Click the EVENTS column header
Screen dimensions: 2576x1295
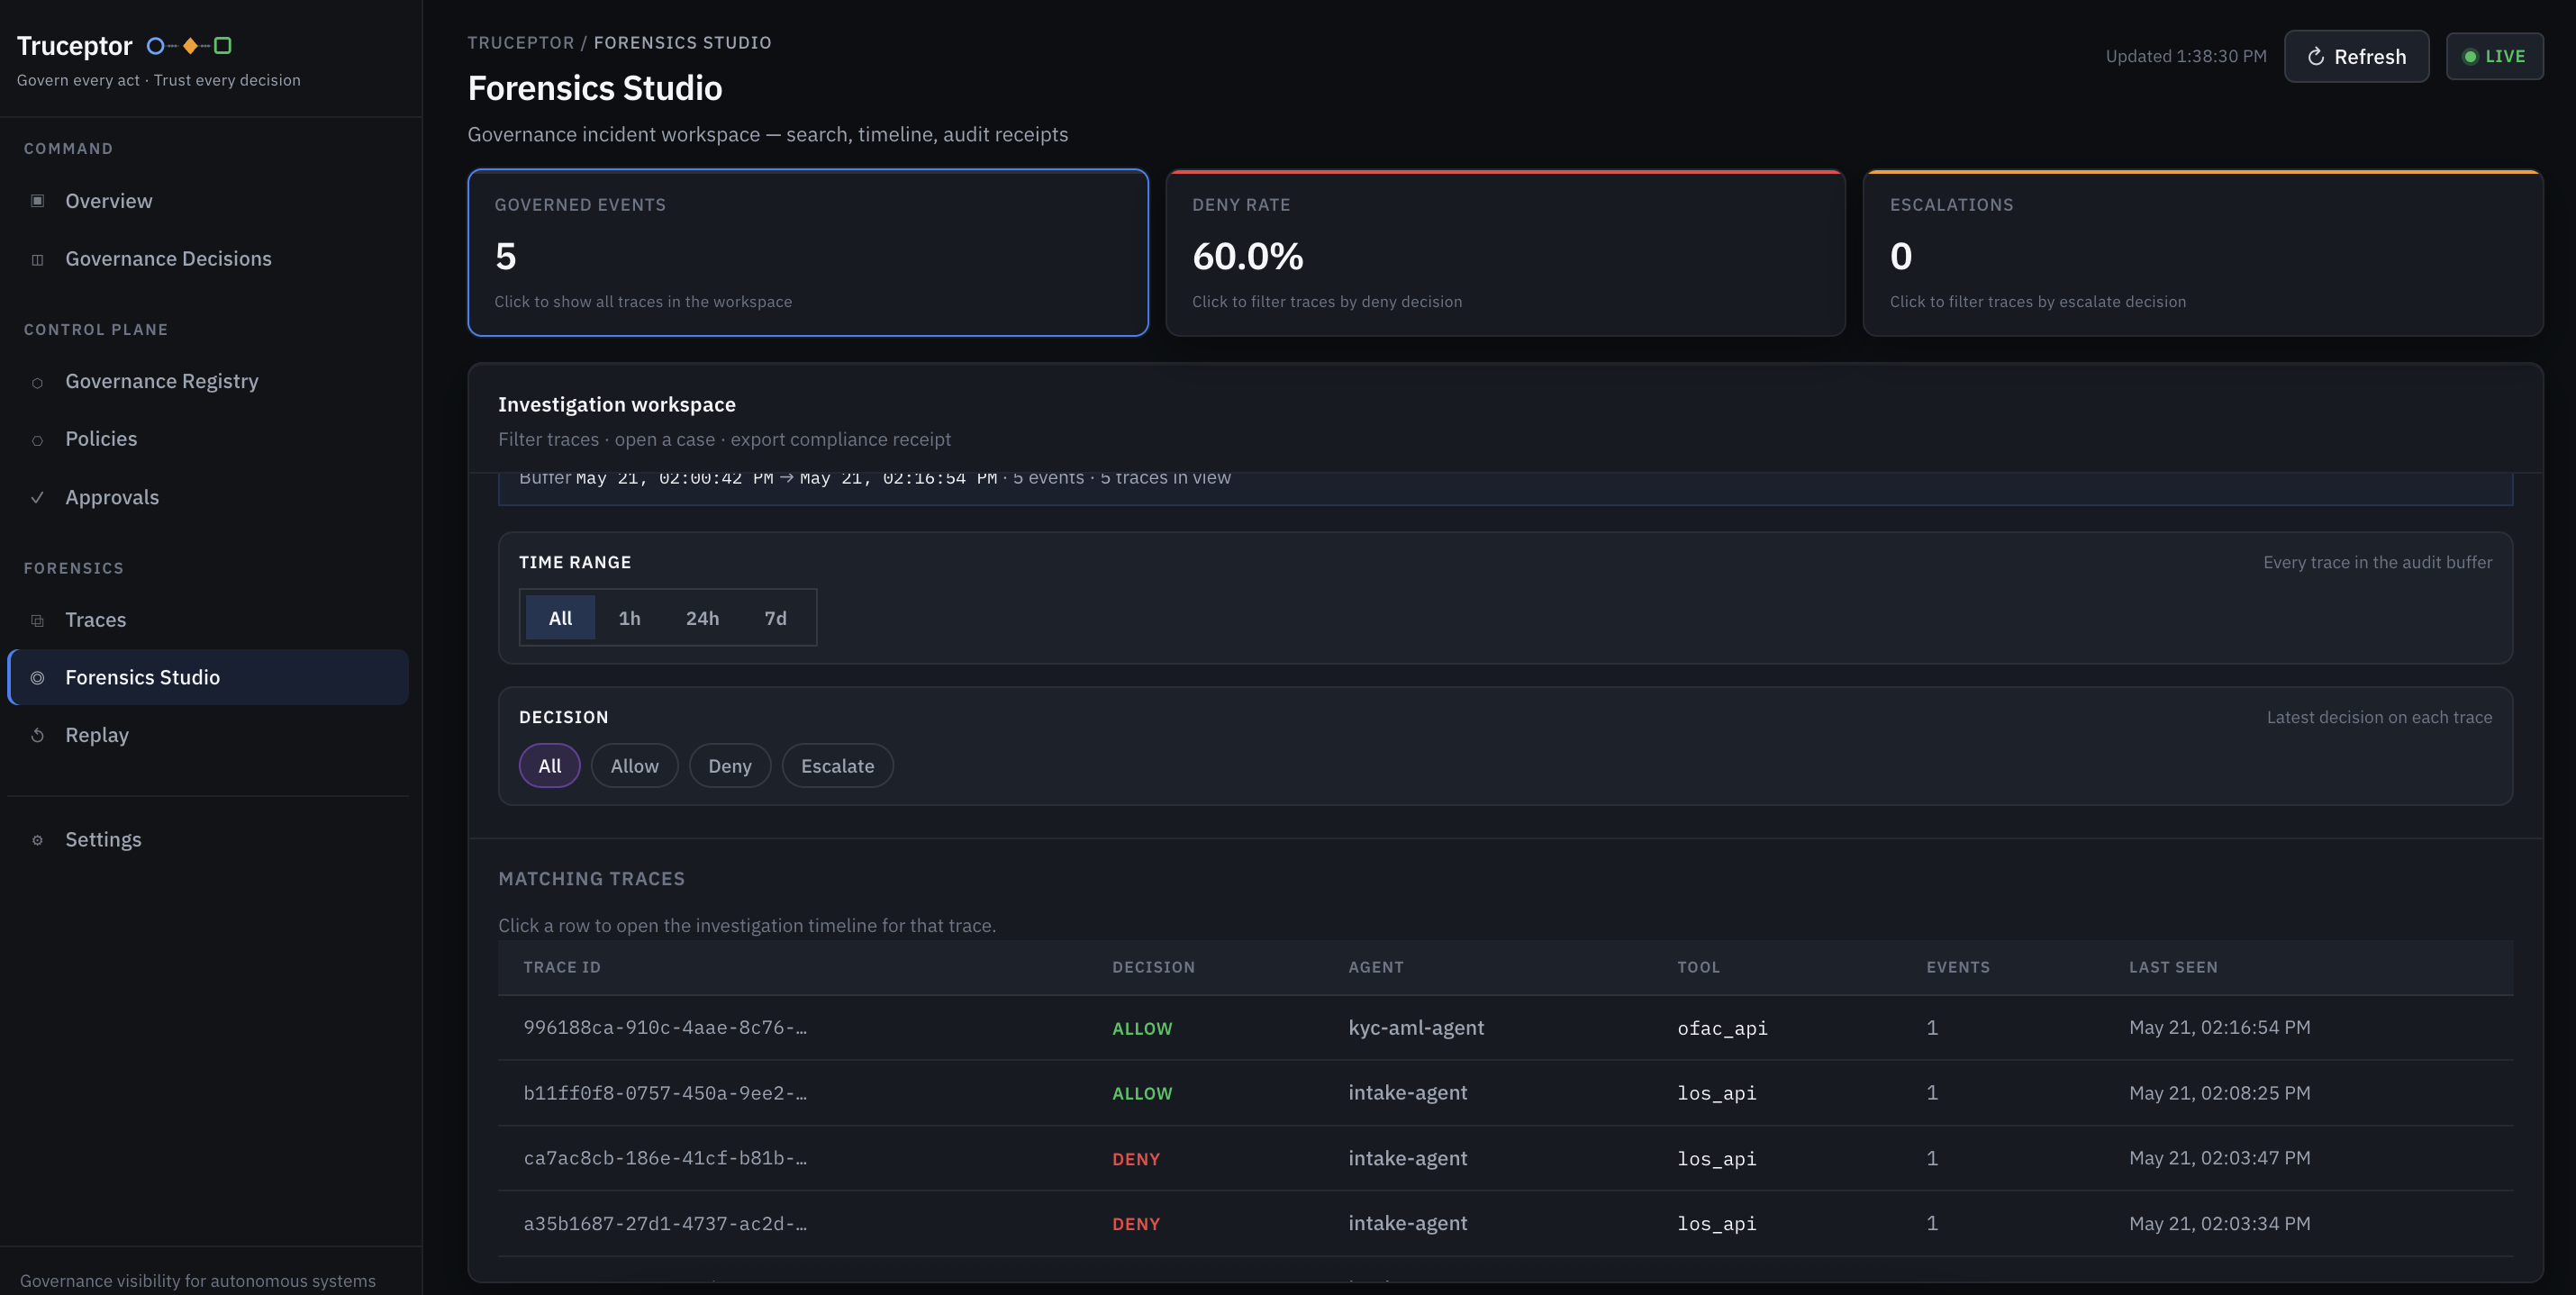[1957, 968]
